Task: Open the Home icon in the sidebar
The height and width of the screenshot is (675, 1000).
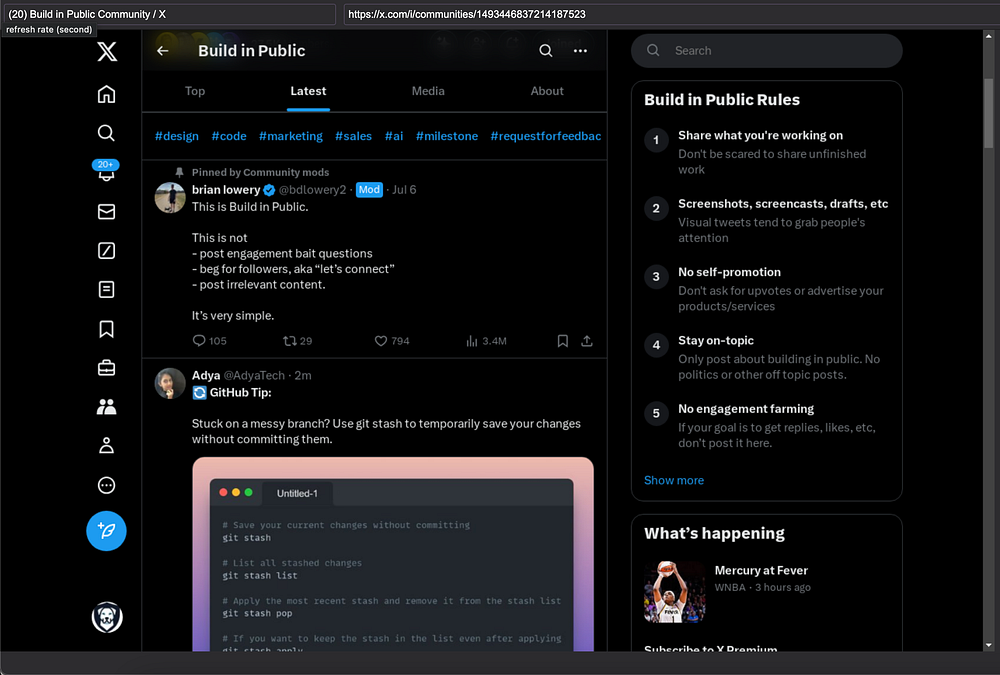Action: [x=107, y=94]
